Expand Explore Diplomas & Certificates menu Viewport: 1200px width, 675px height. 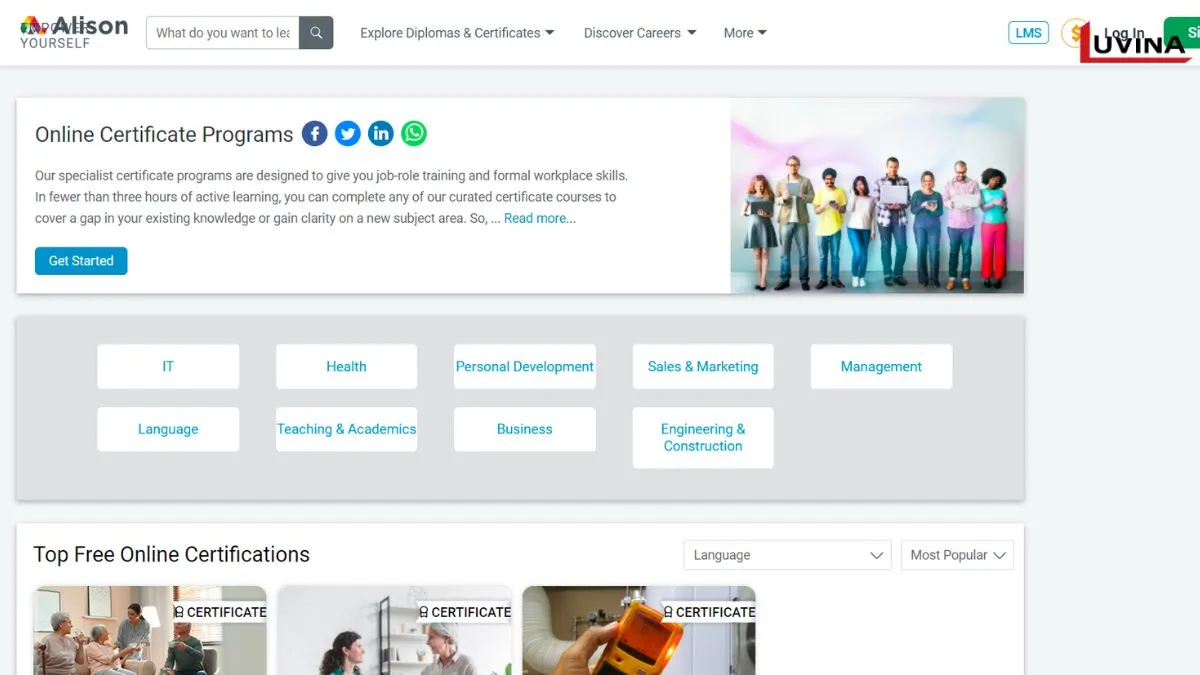[457, 33]
